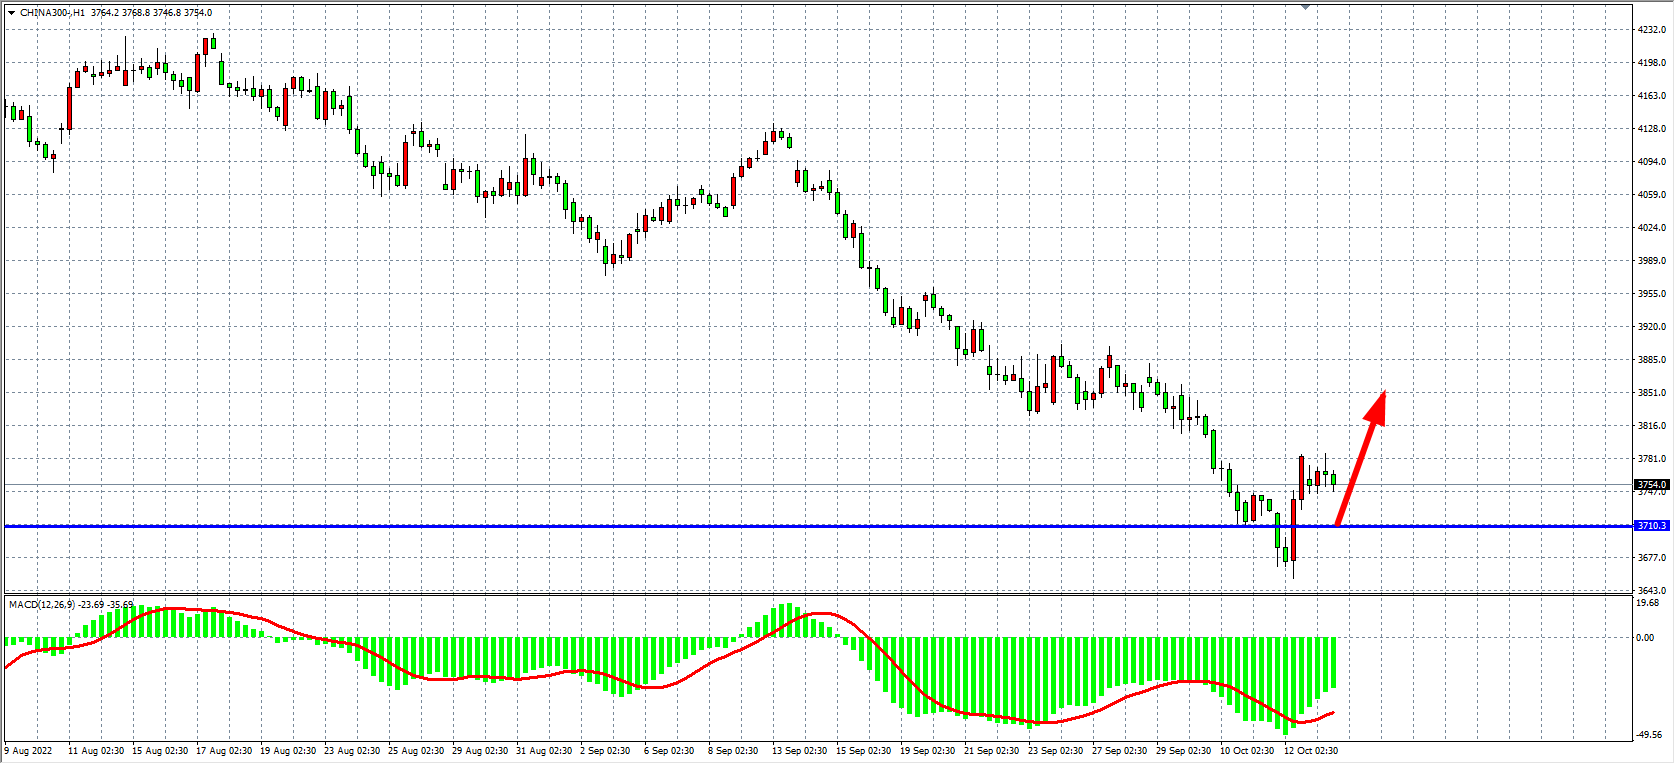Click the 23 Aug 02:30 time label
The height and width of the screenshot is (764, 1675).
[352, 750]
